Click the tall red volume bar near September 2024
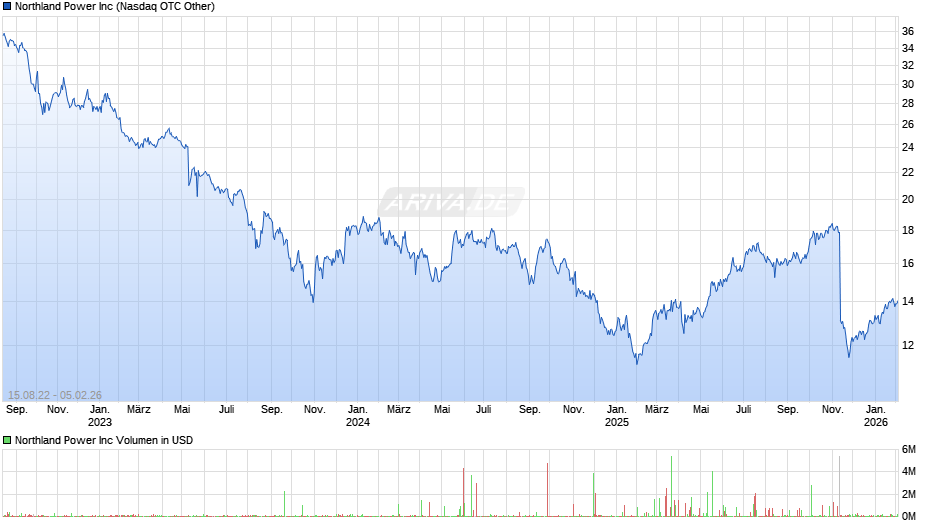The width and height of the screenshot is (940, 526). (x=547, y=489)
